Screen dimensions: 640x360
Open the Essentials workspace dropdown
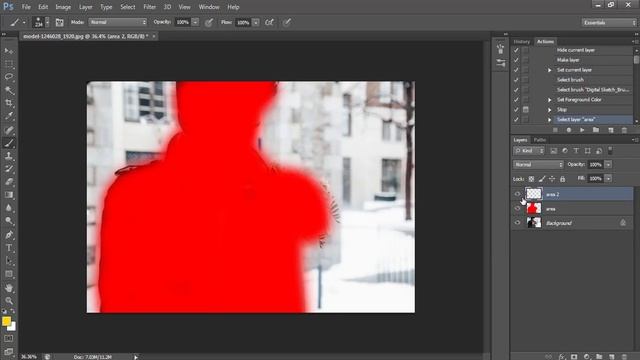click(x=608, y=22)
